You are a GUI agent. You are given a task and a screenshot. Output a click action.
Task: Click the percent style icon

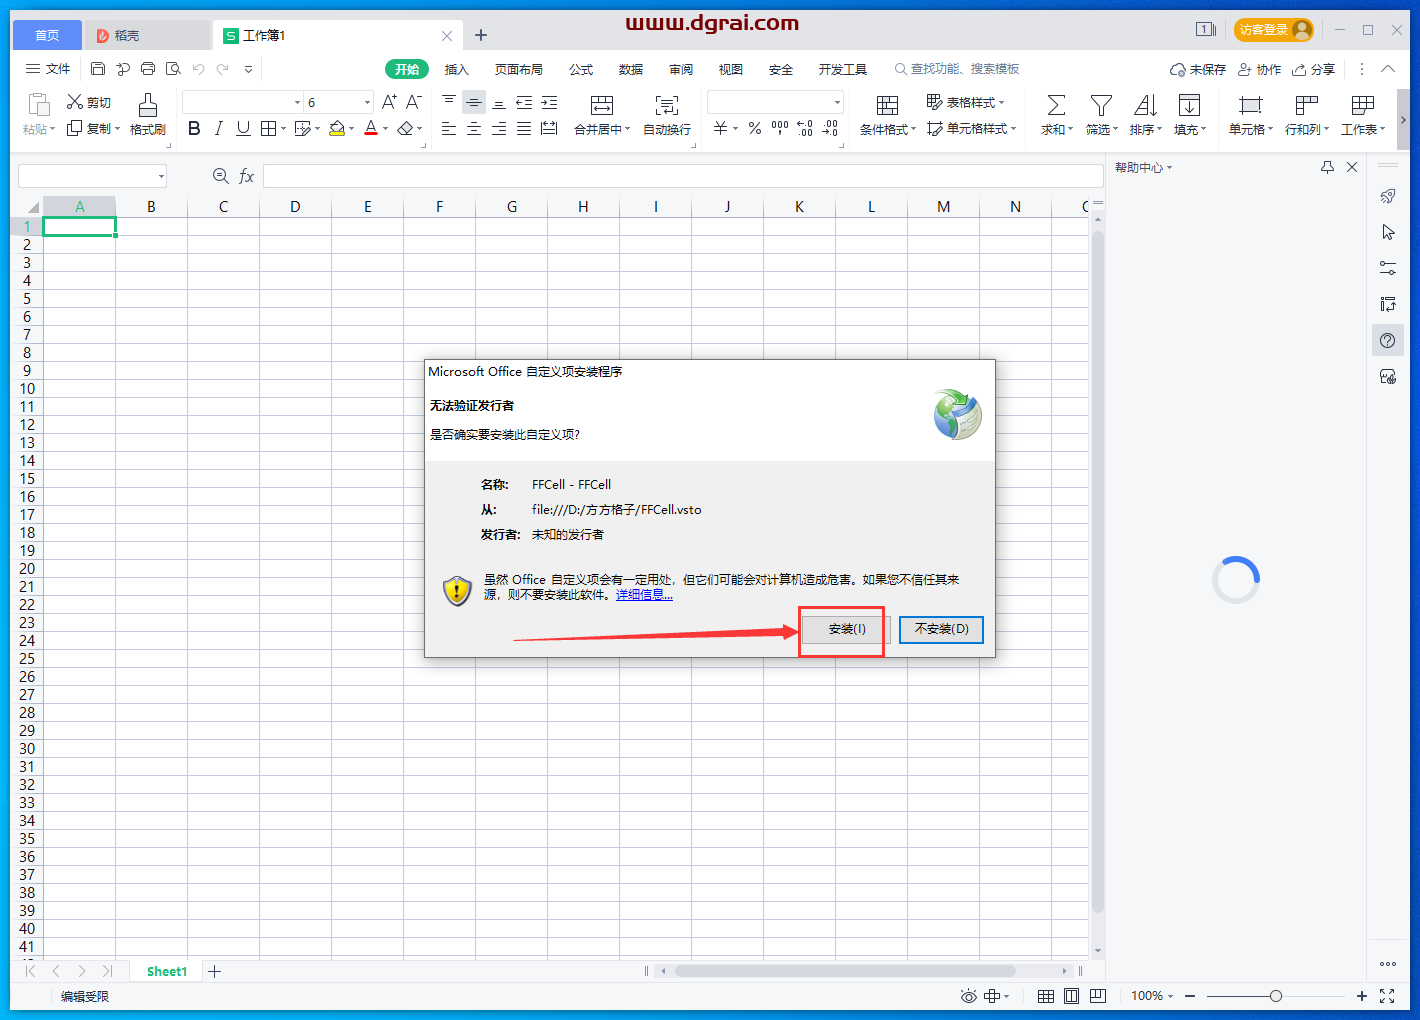pos(754,128)
